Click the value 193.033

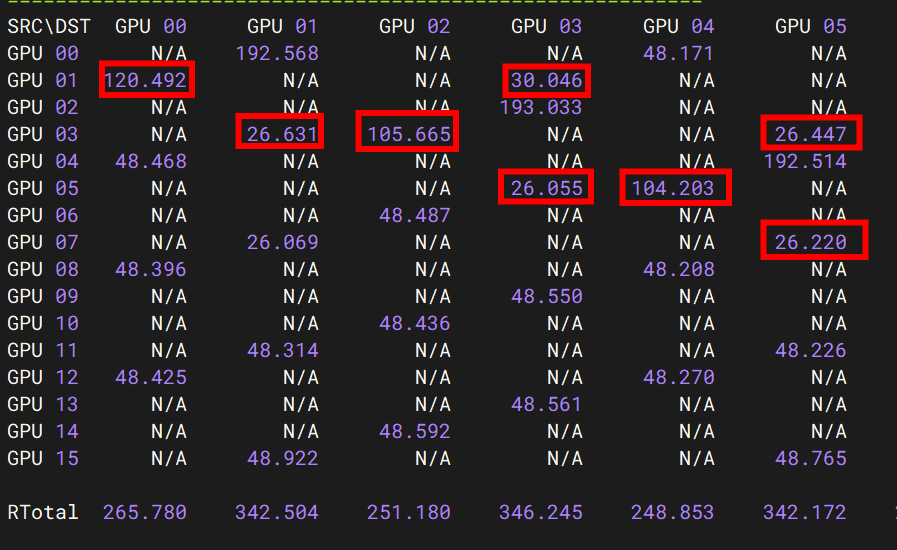541,107
